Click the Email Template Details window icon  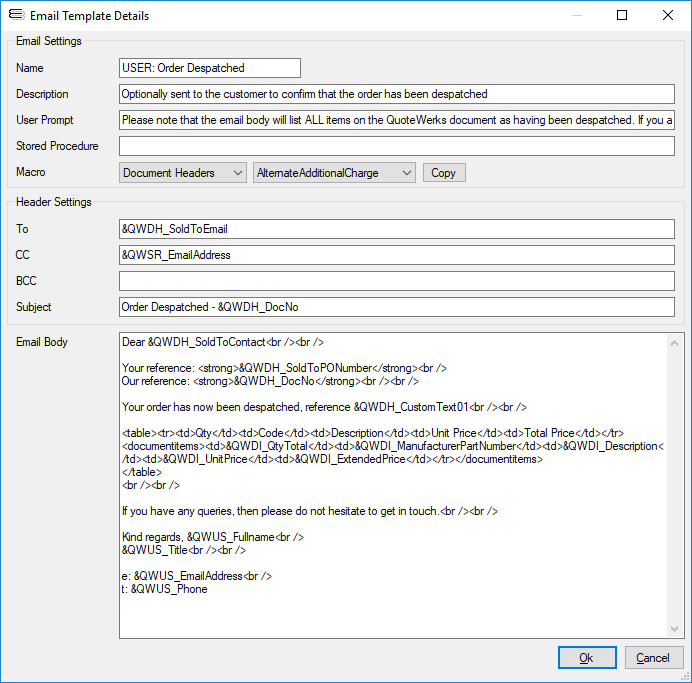coord(16,16)
